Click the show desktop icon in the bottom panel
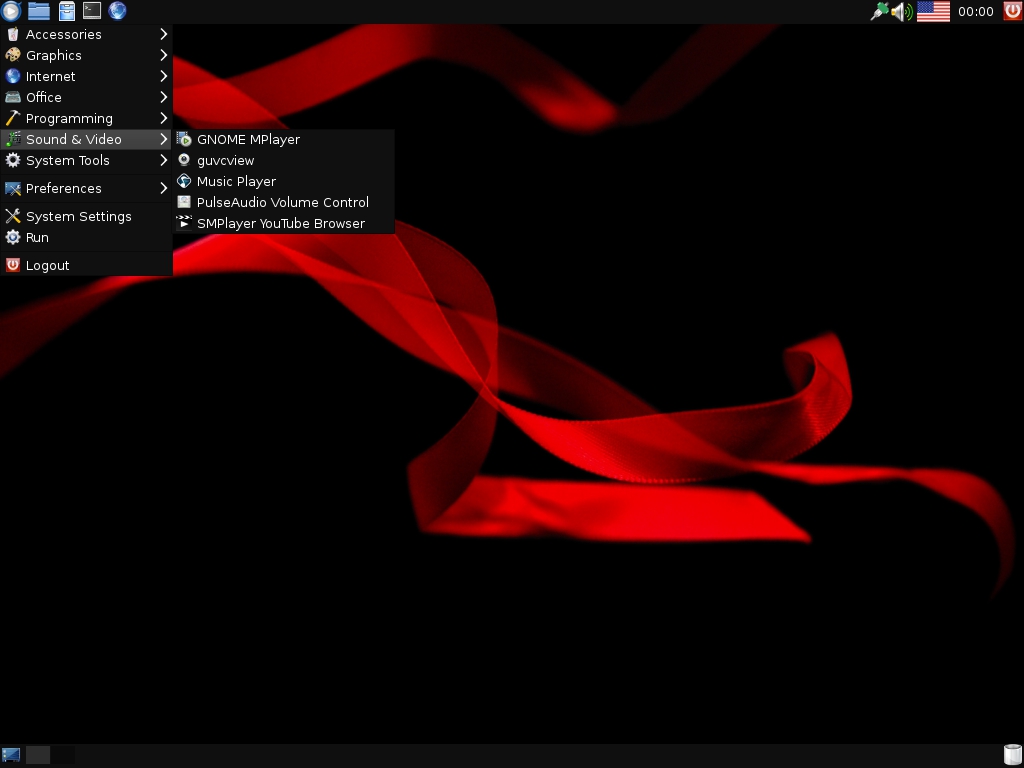Screen dimensions: 1024x768 coord(11,755)
